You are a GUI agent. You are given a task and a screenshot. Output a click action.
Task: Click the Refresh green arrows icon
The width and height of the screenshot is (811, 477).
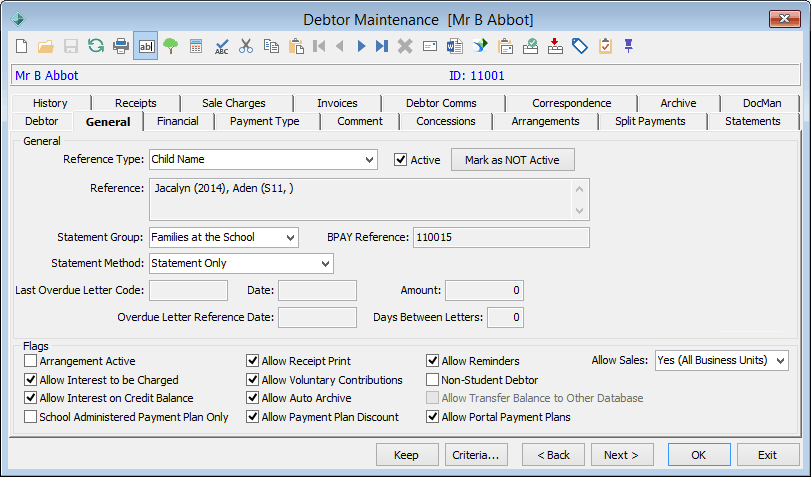coord(96,46)
